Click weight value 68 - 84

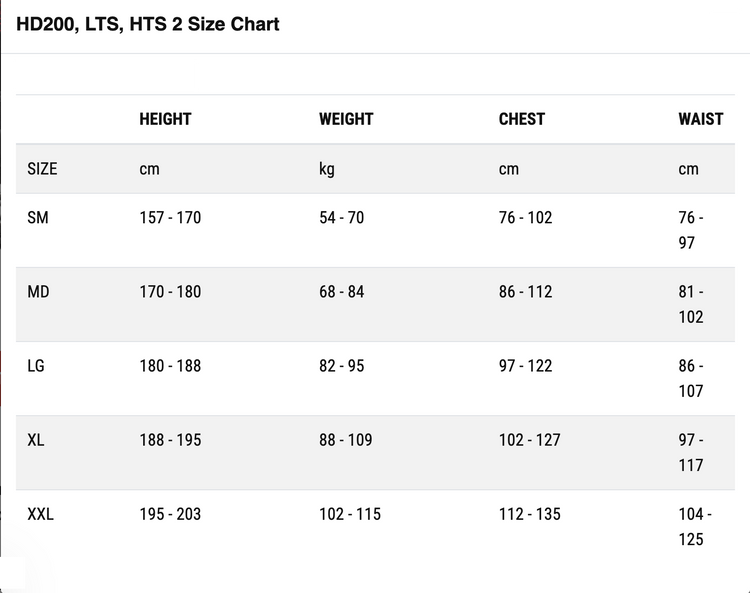(x=342, y=292)
